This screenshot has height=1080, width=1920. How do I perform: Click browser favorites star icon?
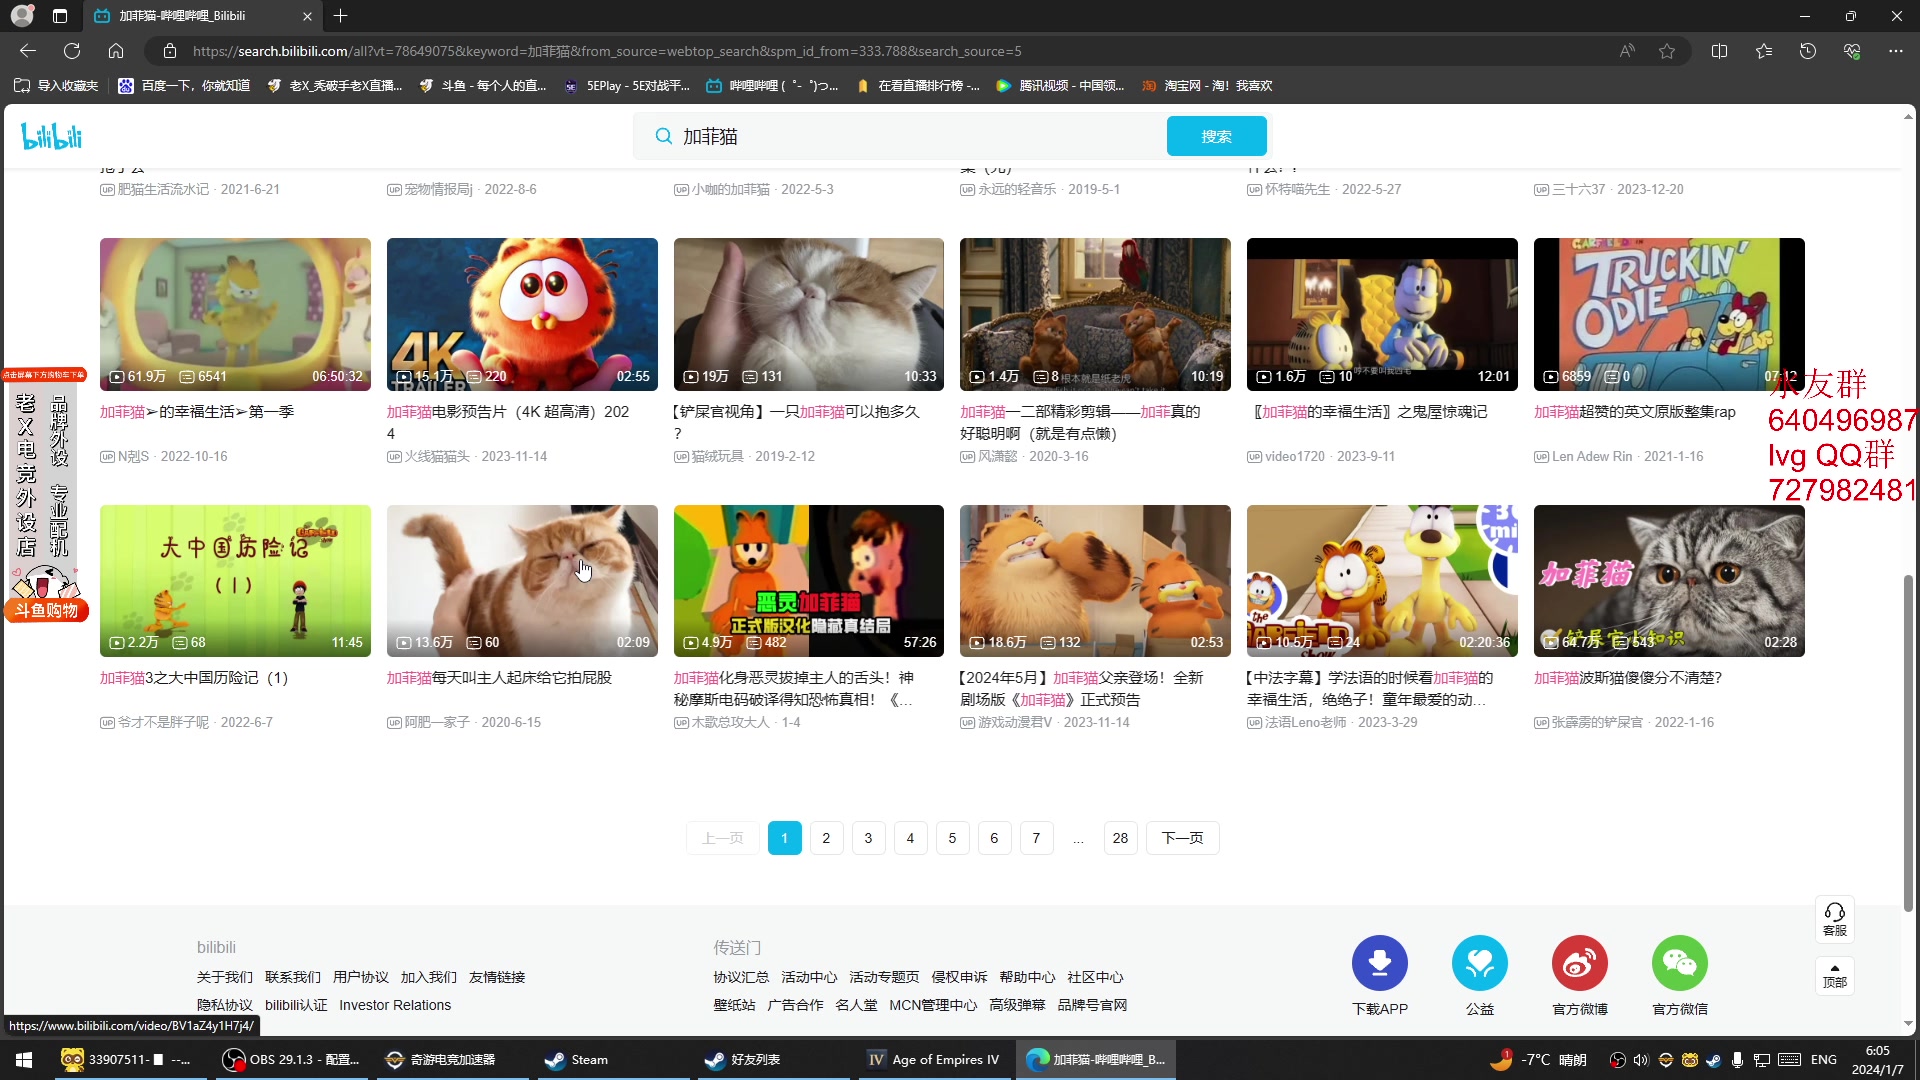[x=1667, y=51]
